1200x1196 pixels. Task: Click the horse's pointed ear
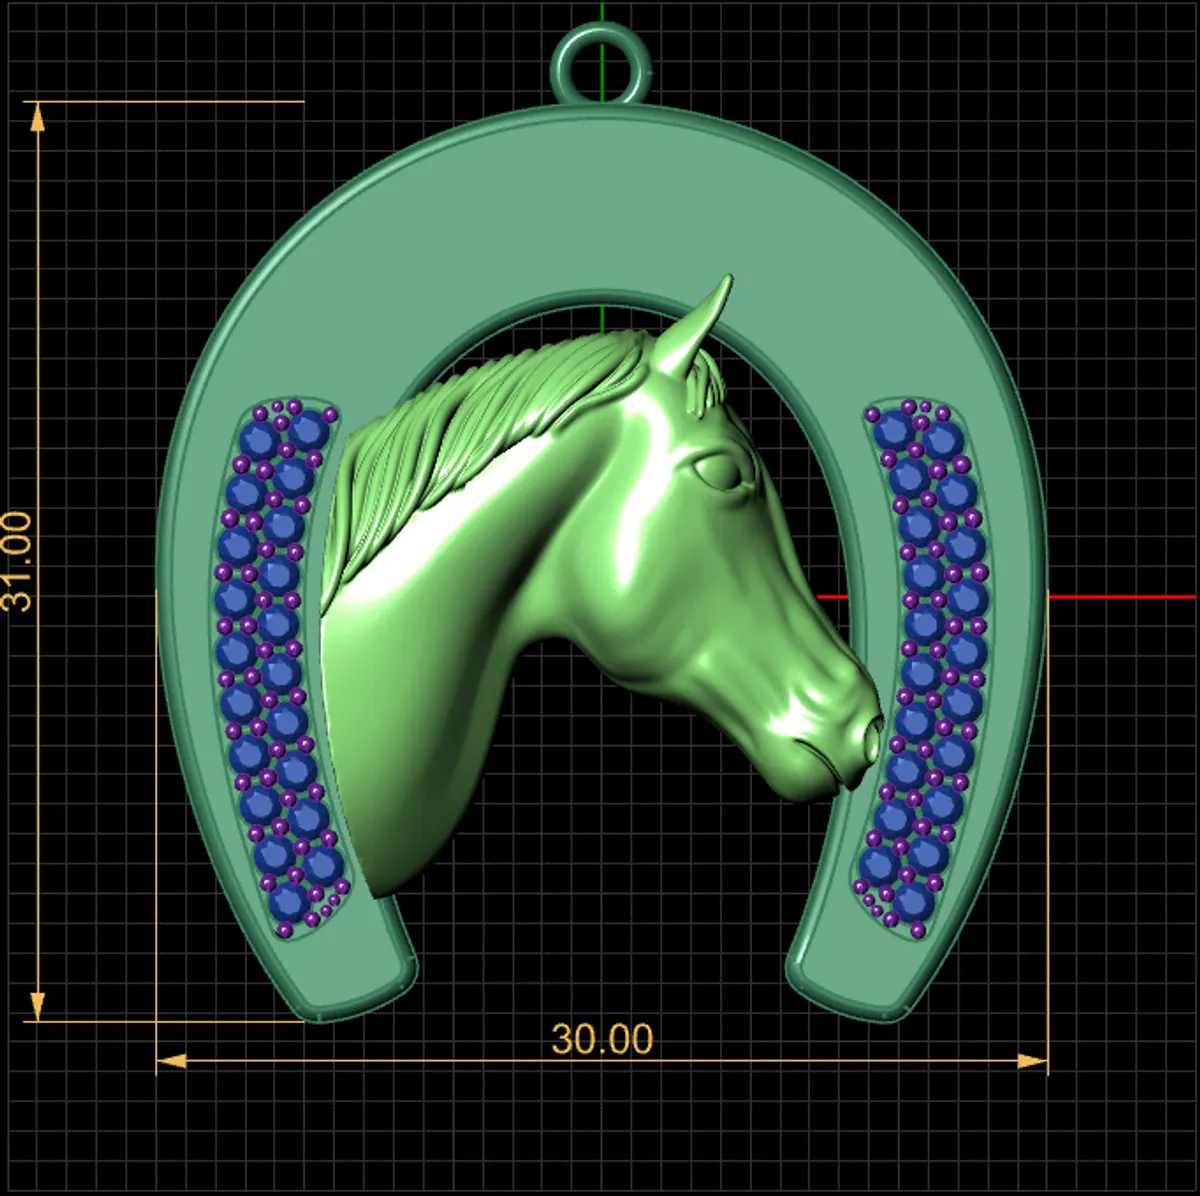(693, 328)
